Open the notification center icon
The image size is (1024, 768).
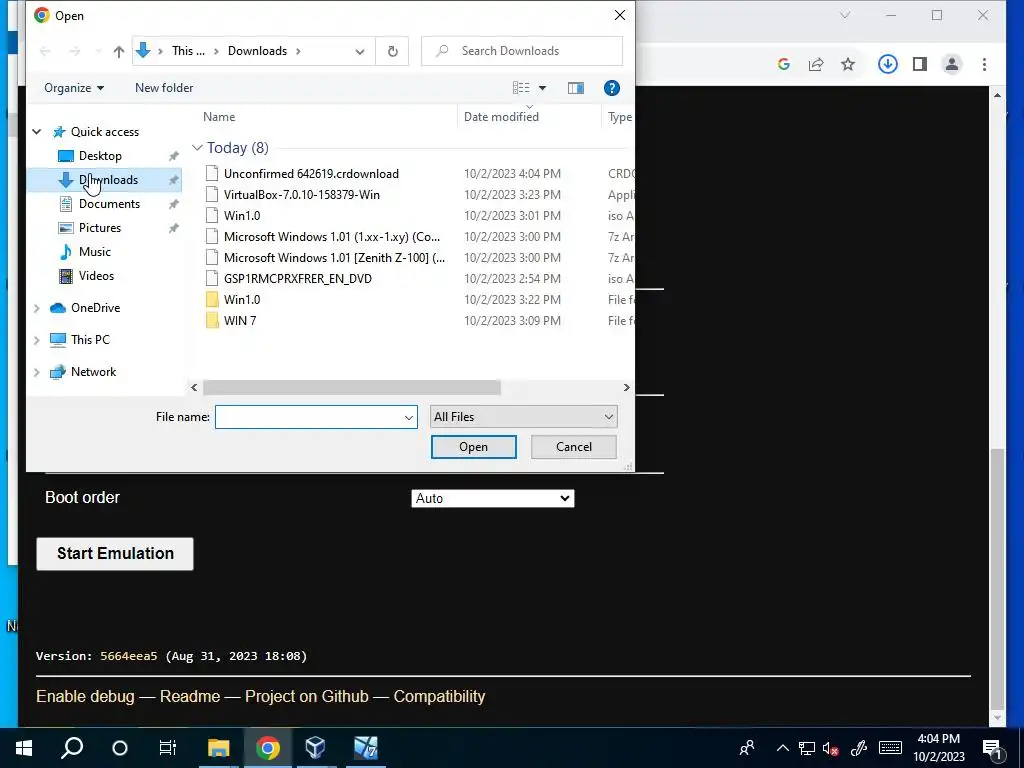pyautogui.click(x=992, y=748)
